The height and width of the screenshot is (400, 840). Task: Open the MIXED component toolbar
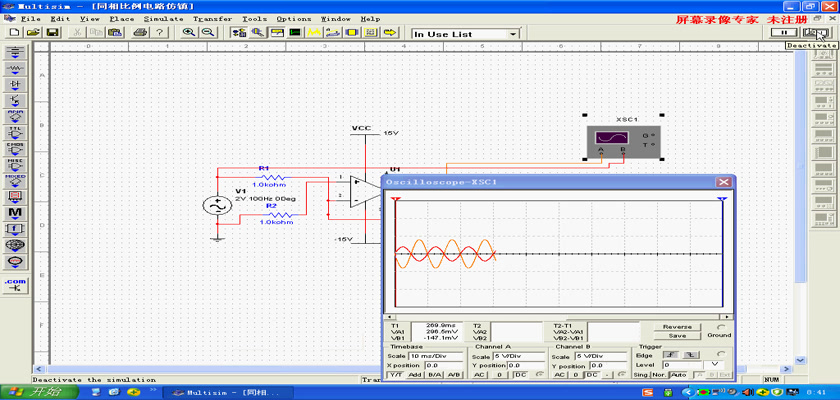click(16, 180)
